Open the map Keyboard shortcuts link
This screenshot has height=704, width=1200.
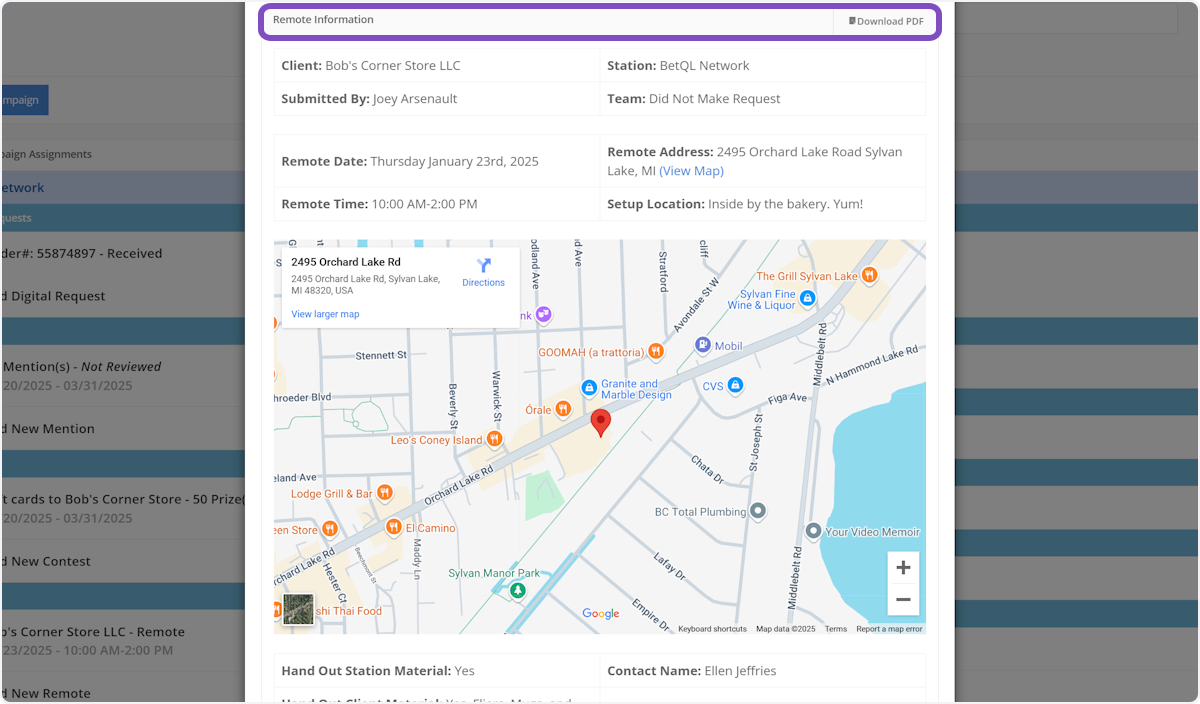pyautogui.click(x=712, y=629)
